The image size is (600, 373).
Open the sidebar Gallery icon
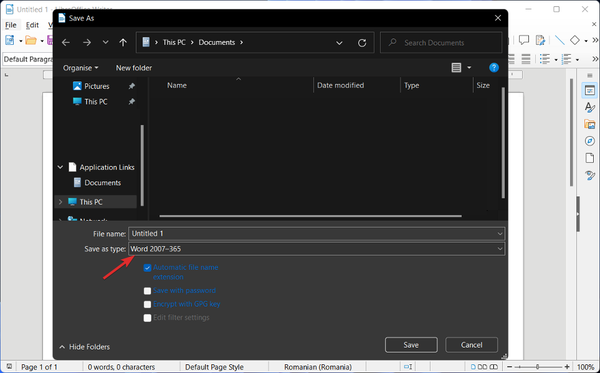point(590,124)
